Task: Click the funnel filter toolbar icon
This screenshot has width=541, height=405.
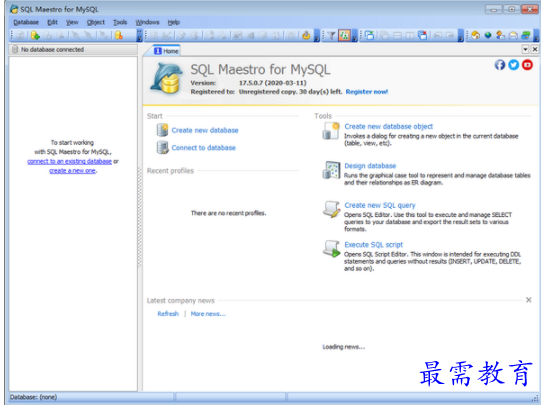Action: tap(331, 35)
